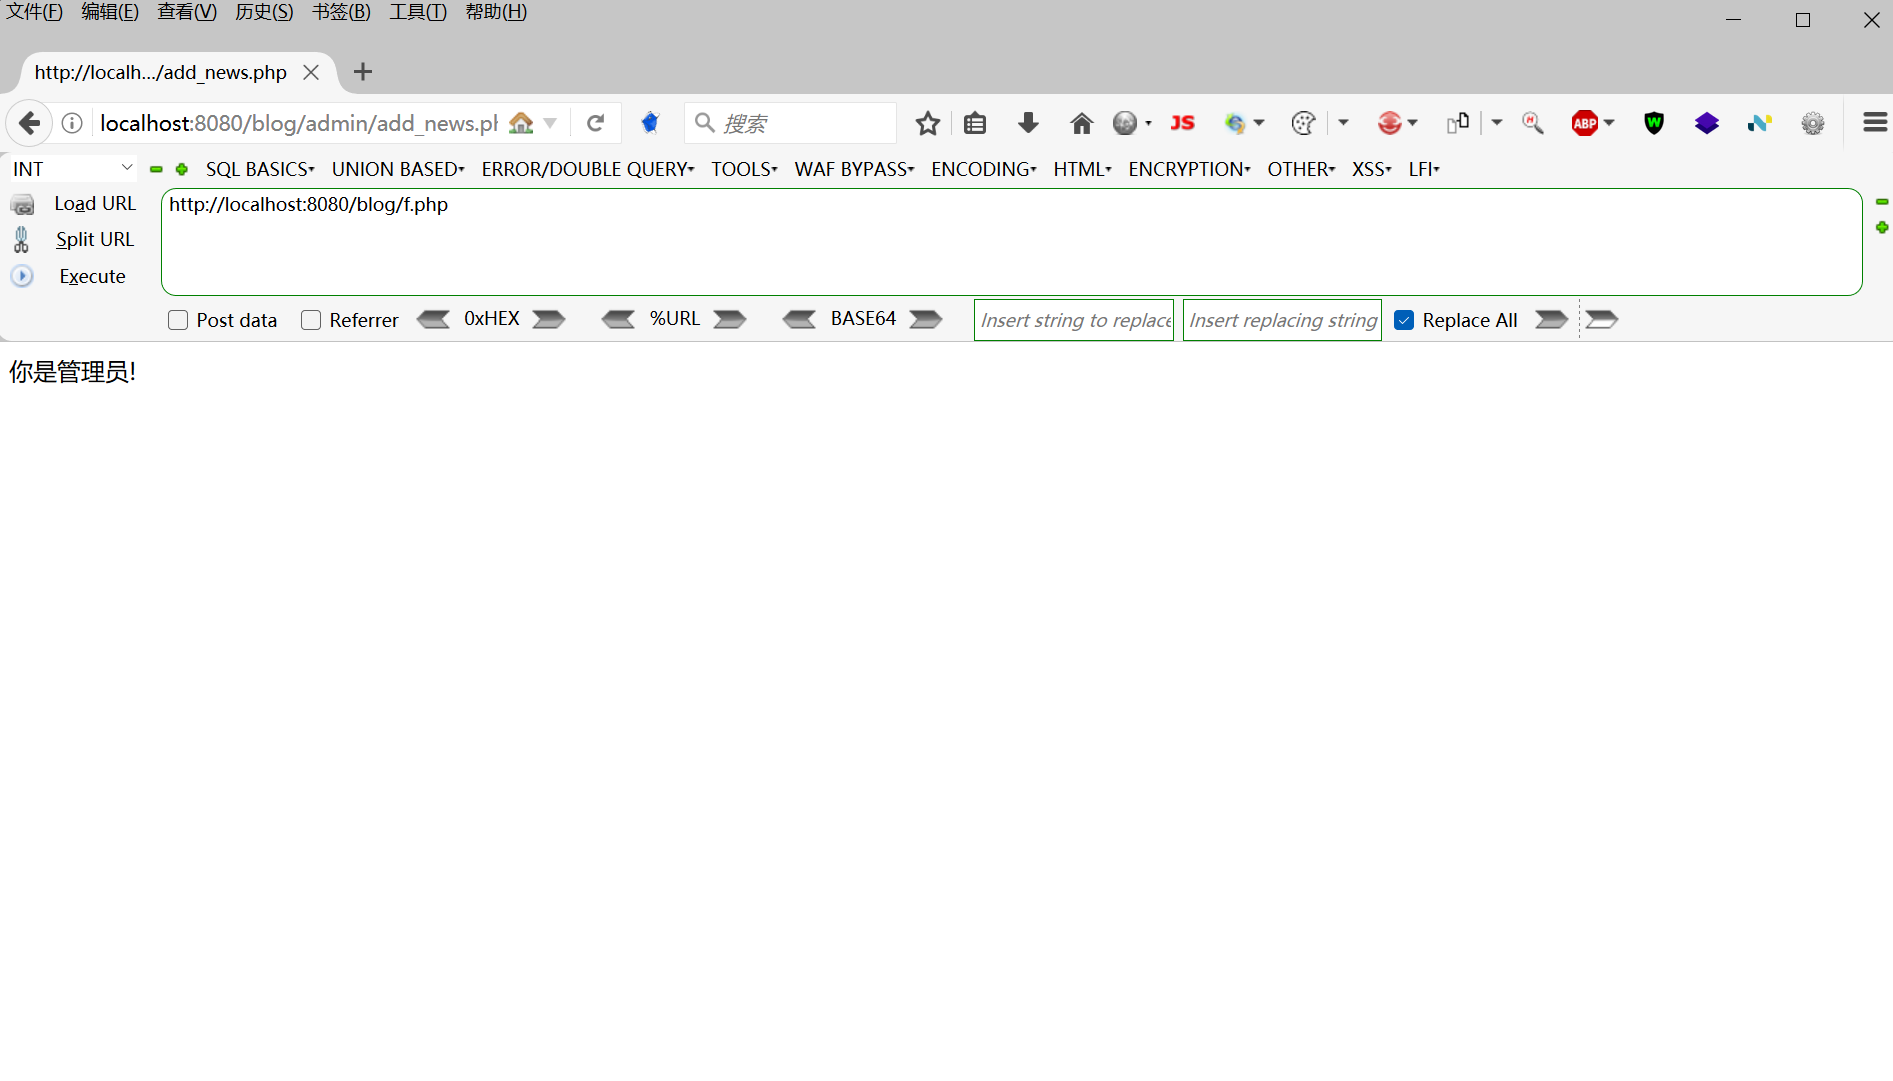1893x1081 pixels.
Task: Open the INT type dropdown
Action: coord(72,169)
